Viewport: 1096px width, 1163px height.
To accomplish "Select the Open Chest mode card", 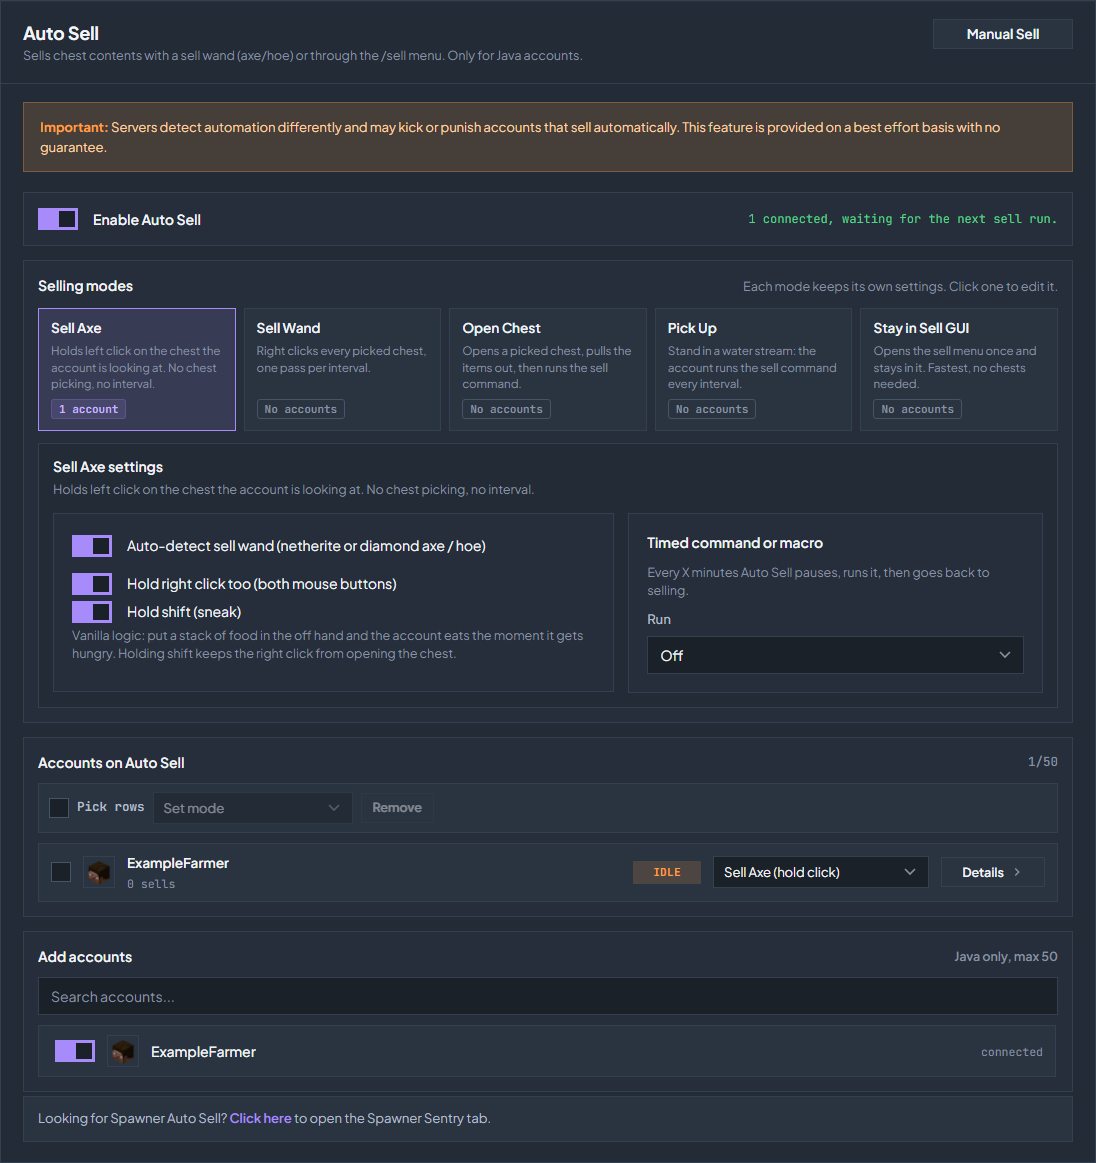I will [548, 369].
